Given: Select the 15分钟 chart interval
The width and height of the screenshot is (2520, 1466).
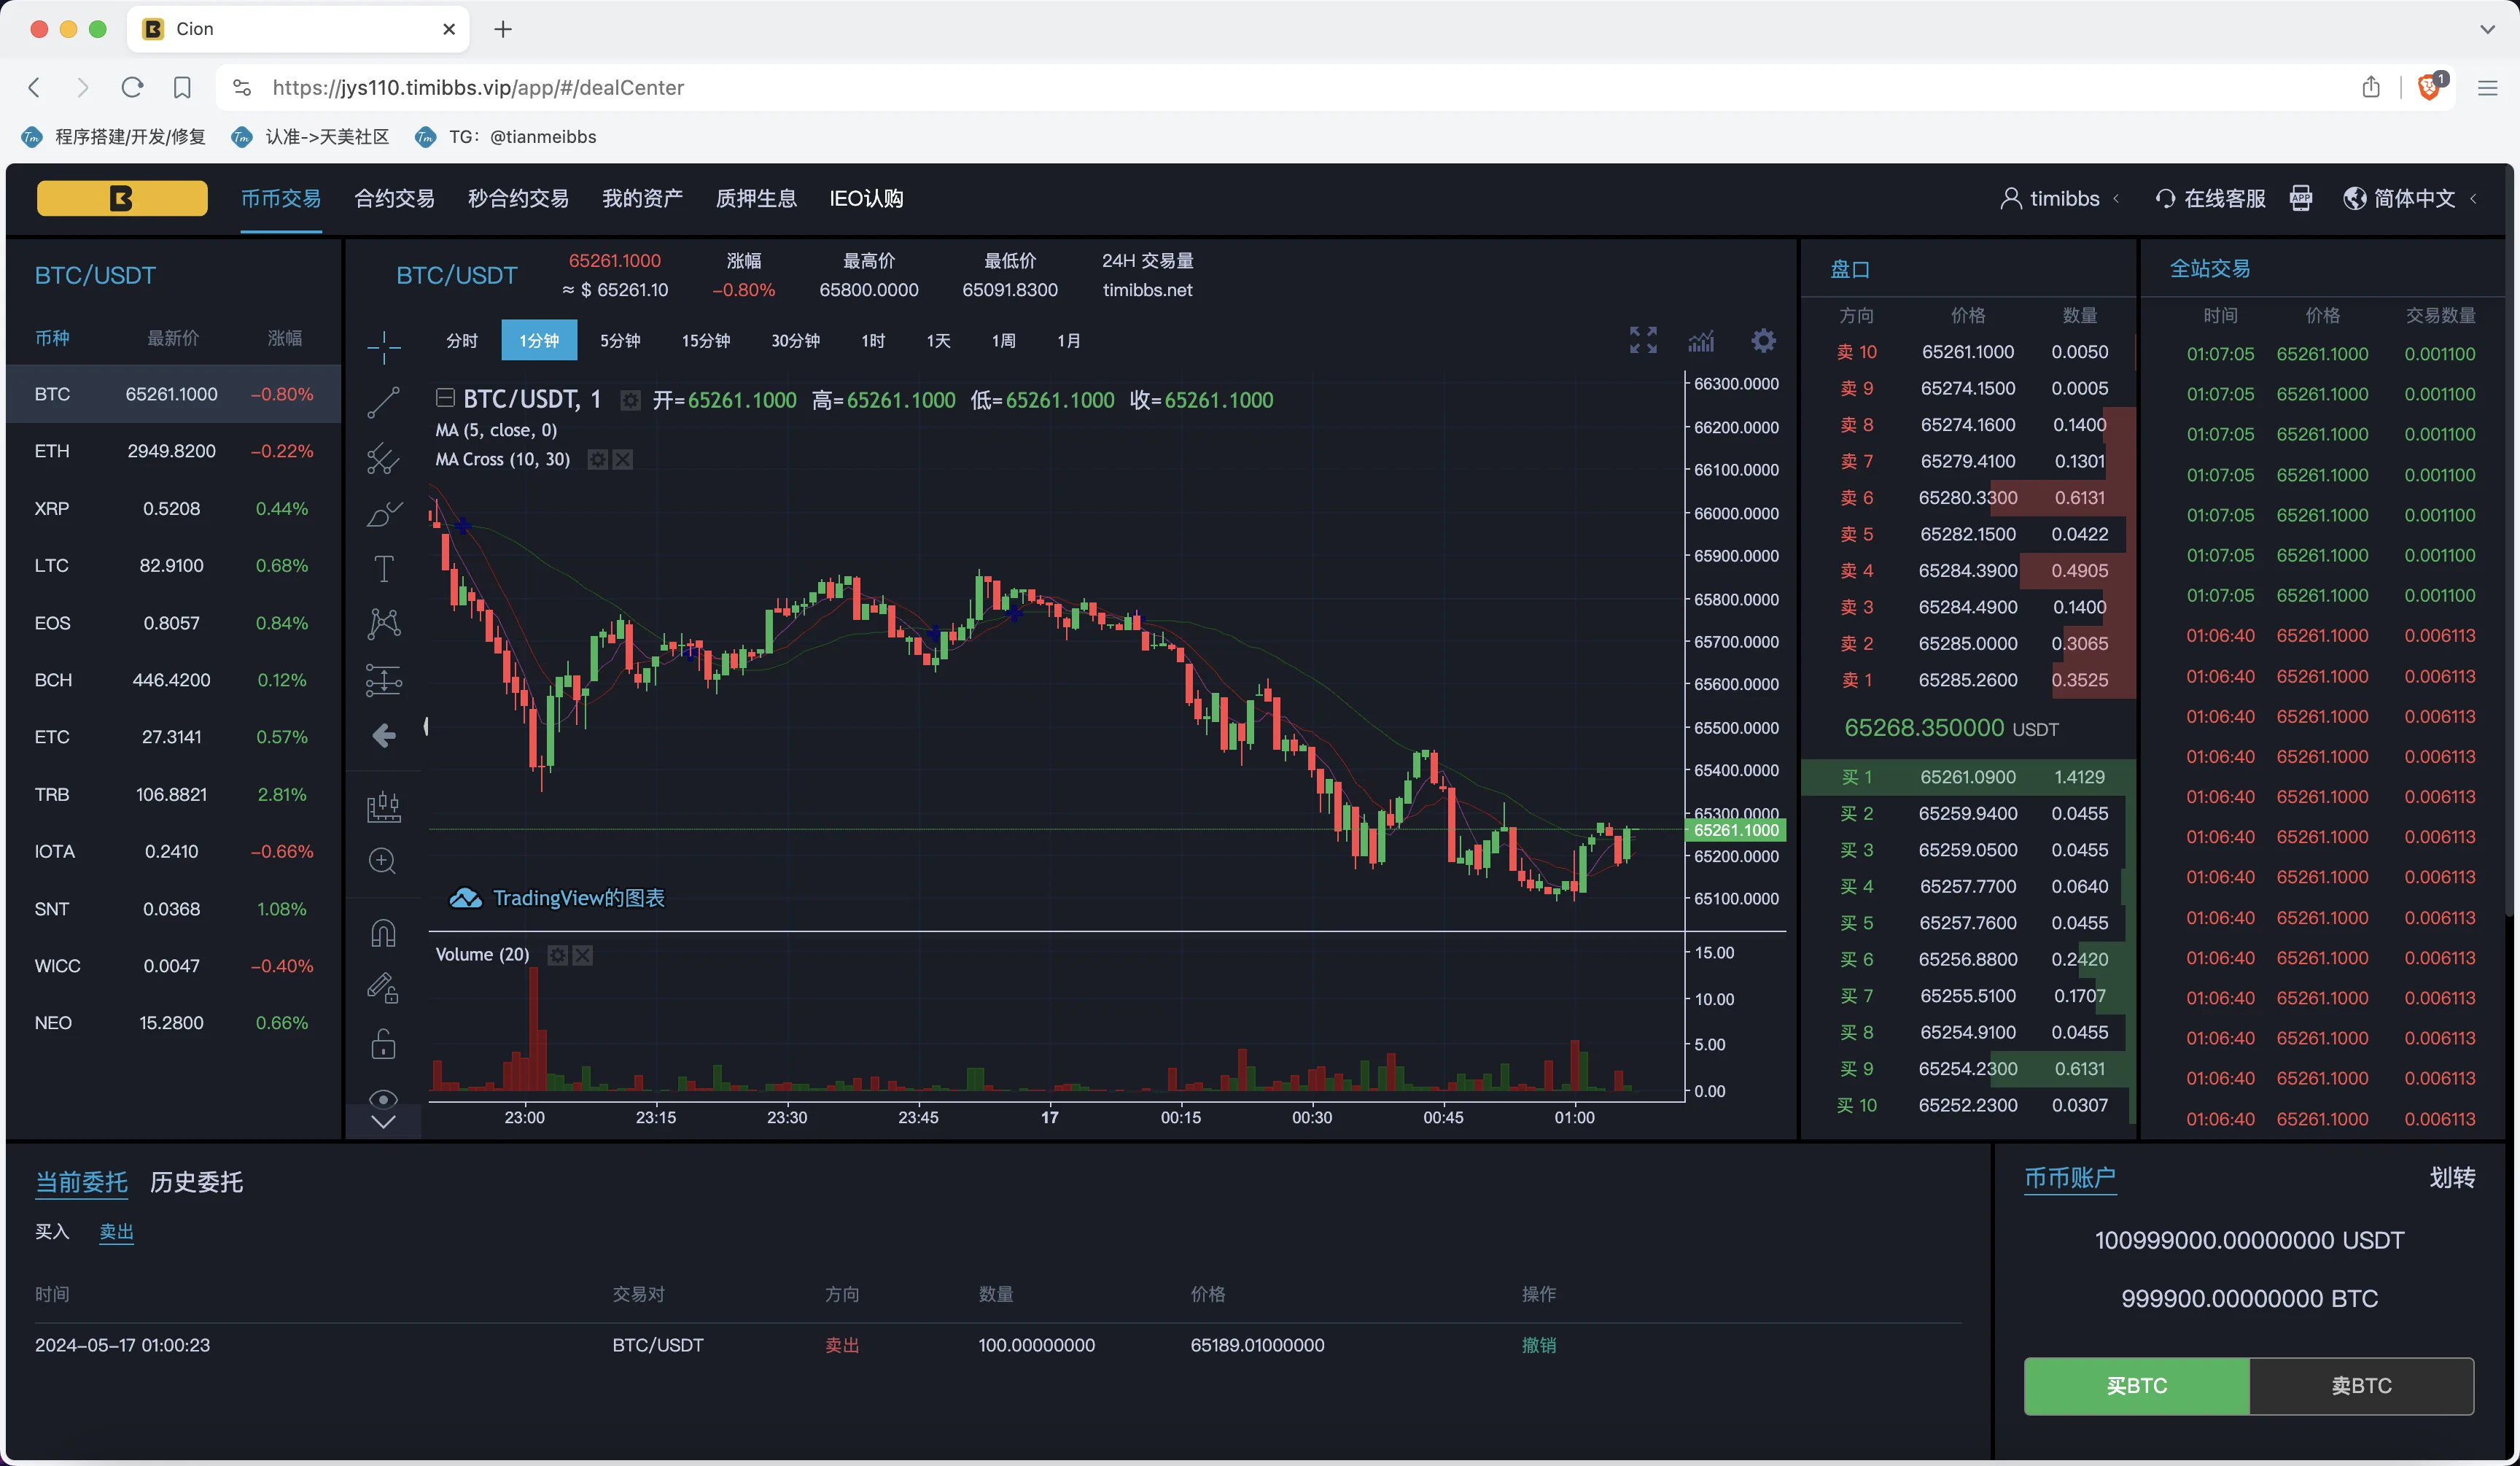Looking at the screenshot, I should pos(705,341).
